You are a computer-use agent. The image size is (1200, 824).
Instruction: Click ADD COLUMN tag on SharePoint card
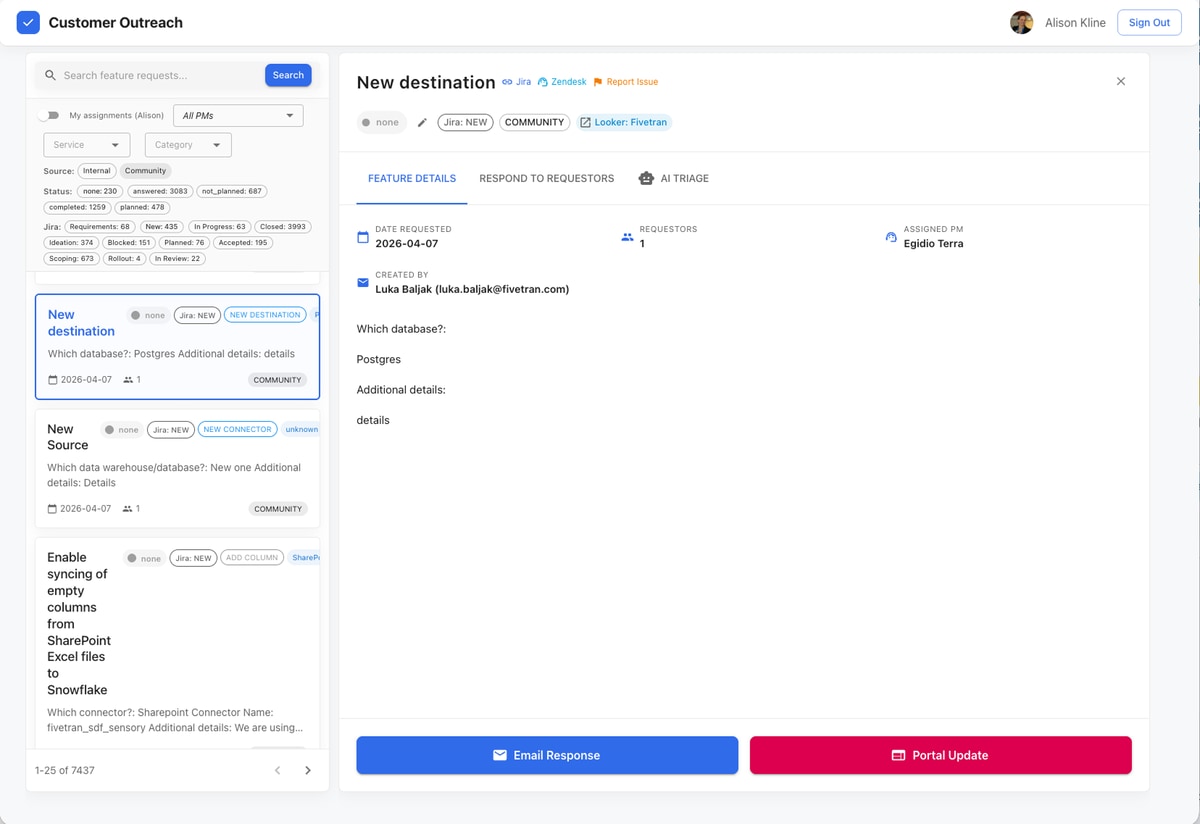pyautogui.click(x=252, y=558)
